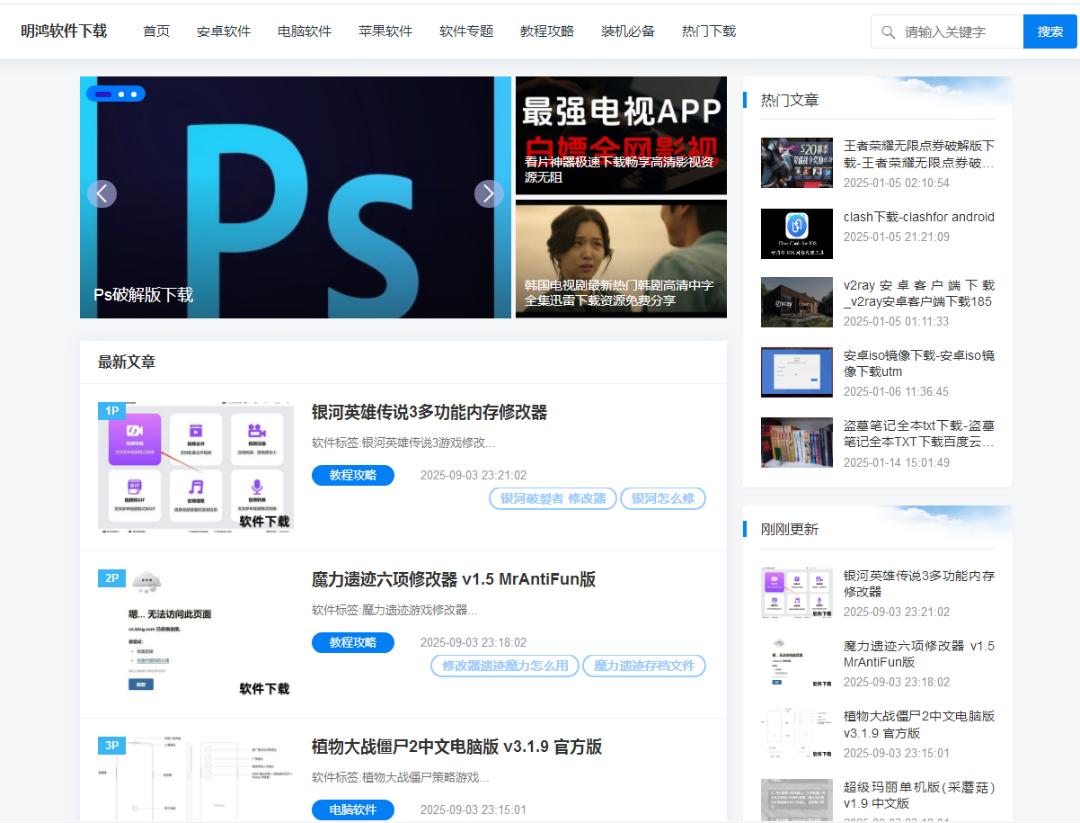Screen dimensions: 1080x823
Task: Open the 热门下载 menu item
Action: point(709,32)
